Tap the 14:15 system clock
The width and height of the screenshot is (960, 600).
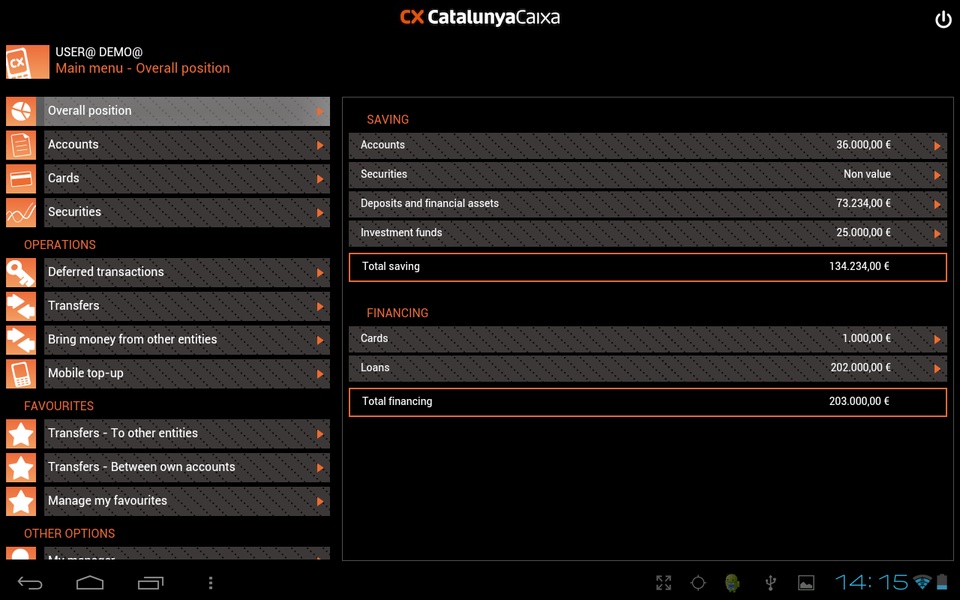[x=871, y=582]
